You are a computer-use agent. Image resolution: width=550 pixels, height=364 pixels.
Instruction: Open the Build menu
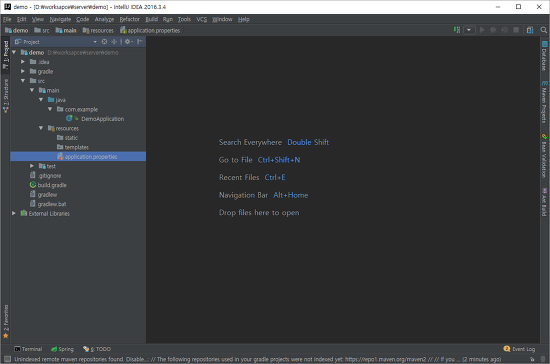click(152, 19)
